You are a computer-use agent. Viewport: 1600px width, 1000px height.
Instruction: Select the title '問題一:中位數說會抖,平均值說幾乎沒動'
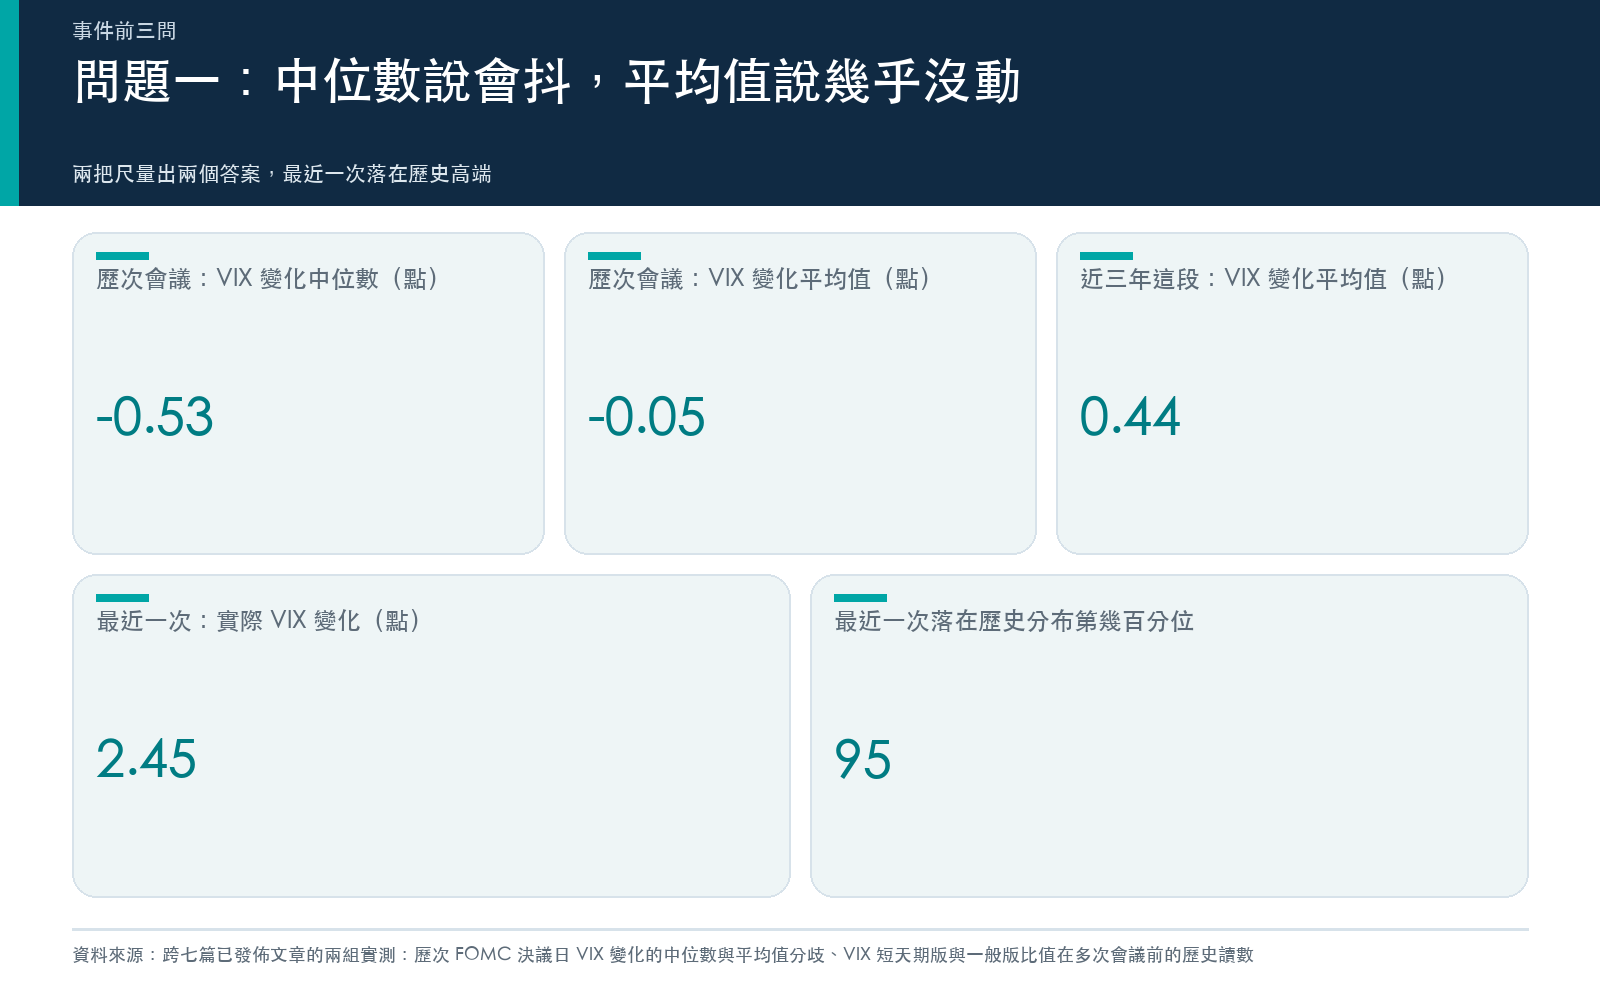(x=547, y=82)
